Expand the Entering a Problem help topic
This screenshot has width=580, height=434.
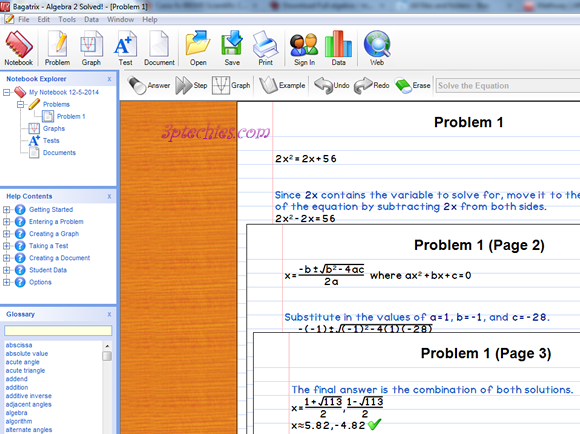coord(6,222)
